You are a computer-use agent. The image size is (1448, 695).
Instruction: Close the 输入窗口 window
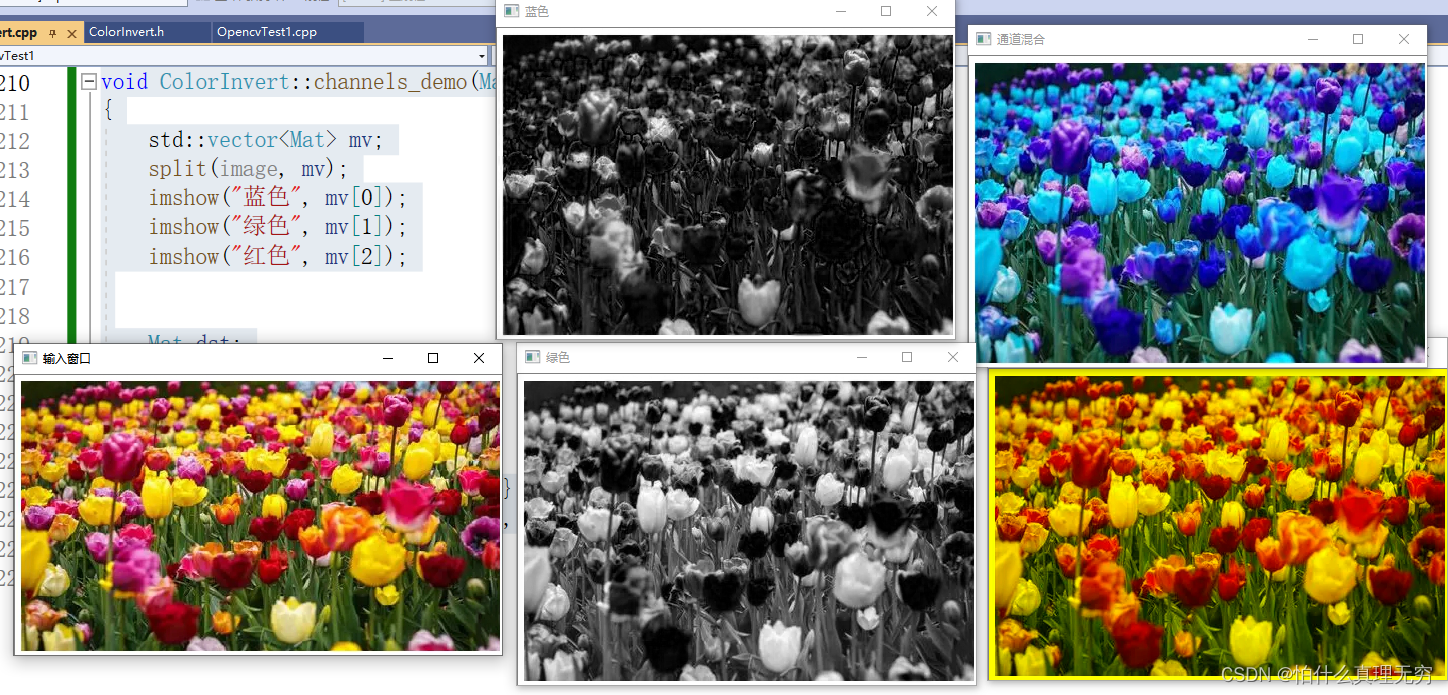pyautogui.click(x=479, y=358)
